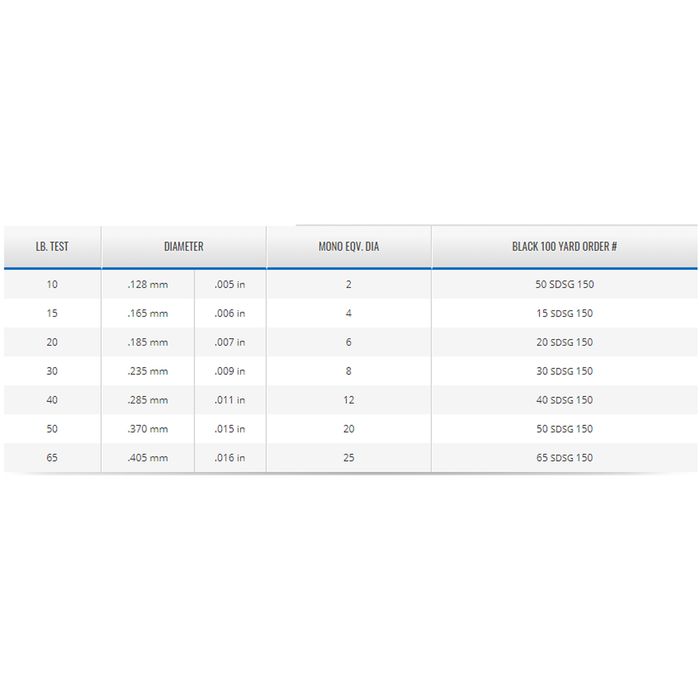Click order number 30 SDSG 150
Screen dimensions: 700x700
[564, 372]
